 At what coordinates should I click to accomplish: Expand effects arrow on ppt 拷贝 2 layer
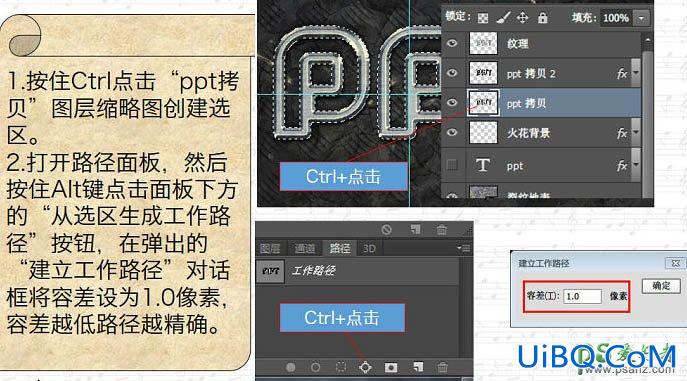click(x=636, y=73)
